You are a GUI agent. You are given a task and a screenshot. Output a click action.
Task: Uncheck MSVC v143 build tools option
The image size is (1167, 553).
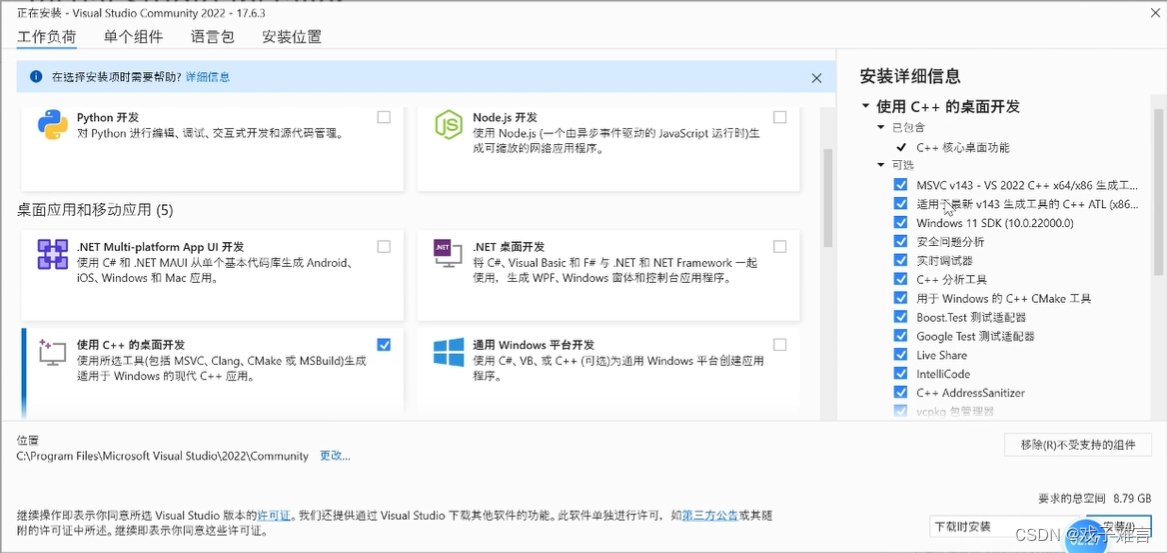pos(901,185)
